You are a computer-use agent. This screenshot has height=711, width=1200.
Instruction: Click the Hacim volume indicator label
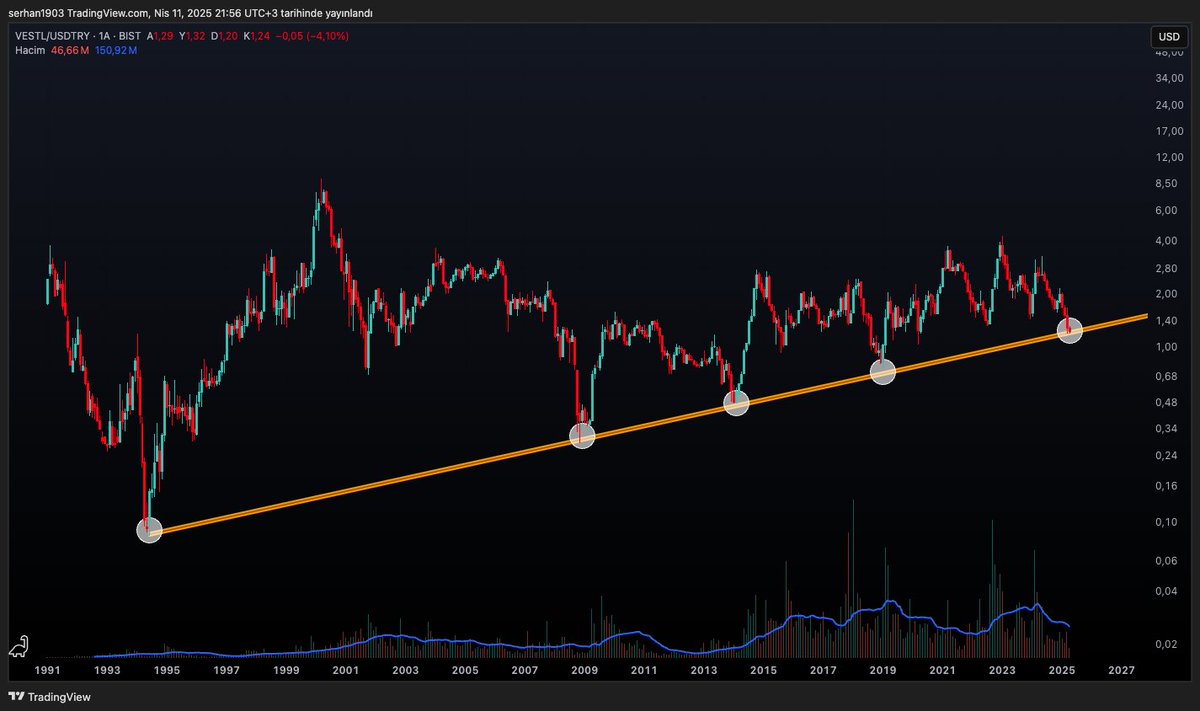tap(29, 49)
